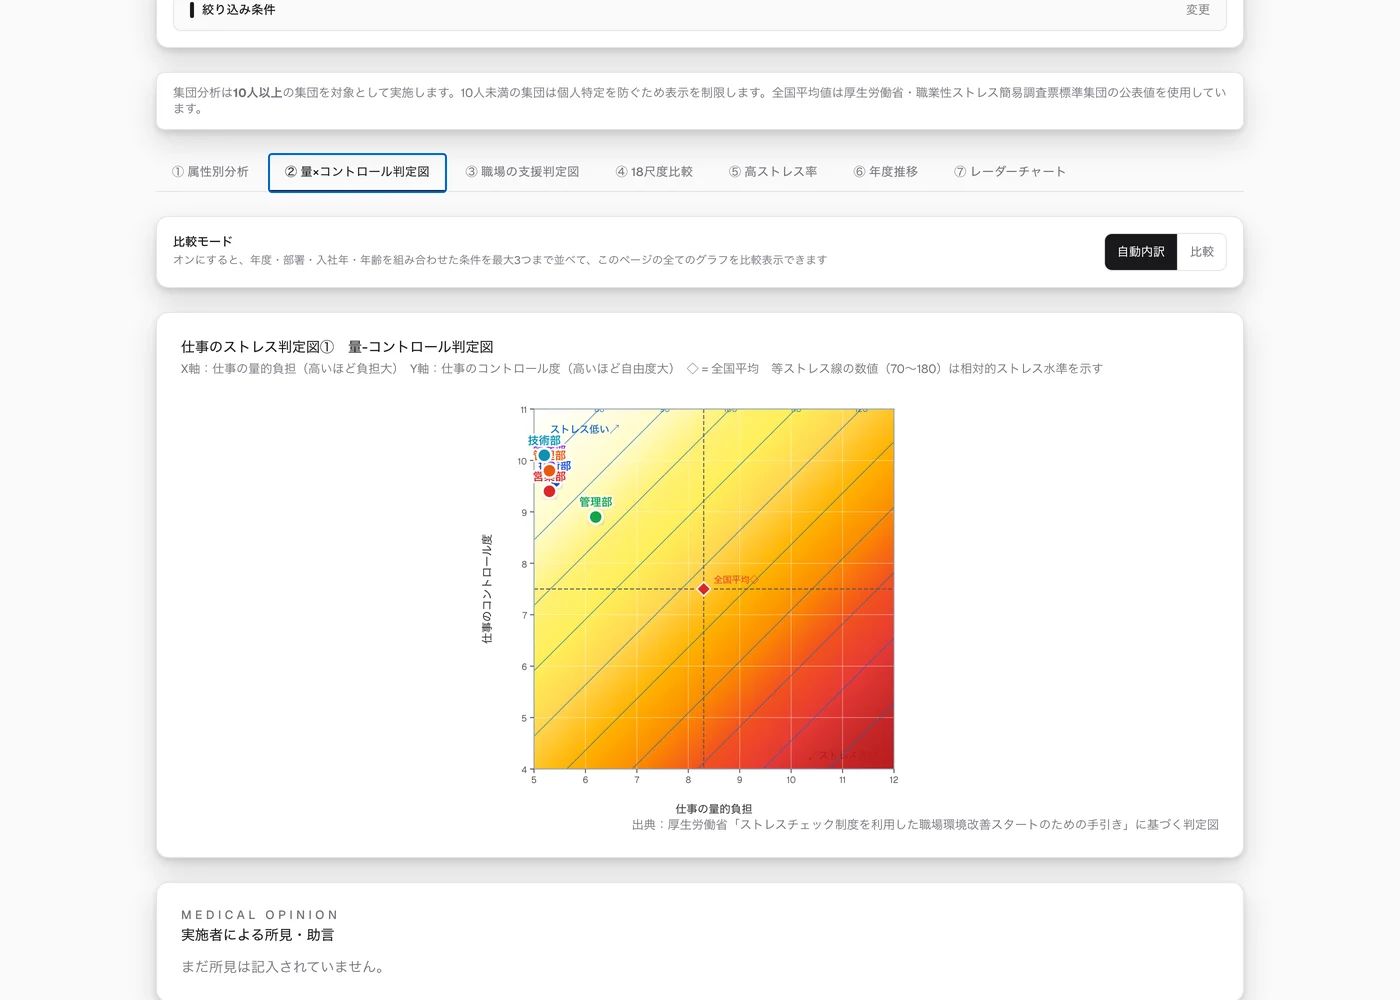1400x1000 pixels.
Task: Select the 自動内訳 mode option
Action: coord(1141,252)
